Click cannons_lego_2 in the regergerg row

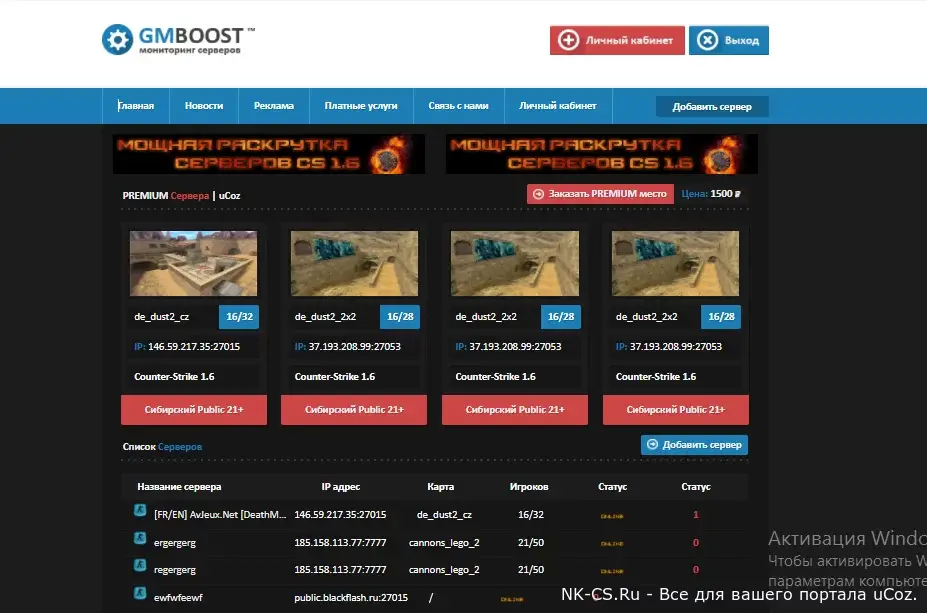444,570
